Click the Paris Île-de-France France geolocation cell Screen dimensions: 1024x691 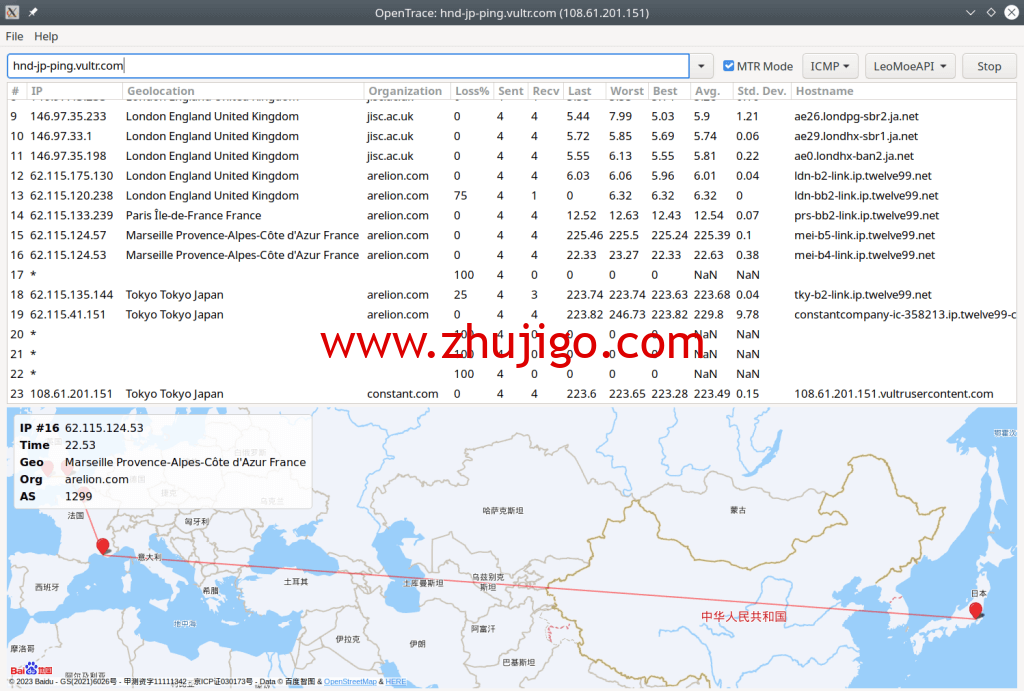(x=193, y=216)
